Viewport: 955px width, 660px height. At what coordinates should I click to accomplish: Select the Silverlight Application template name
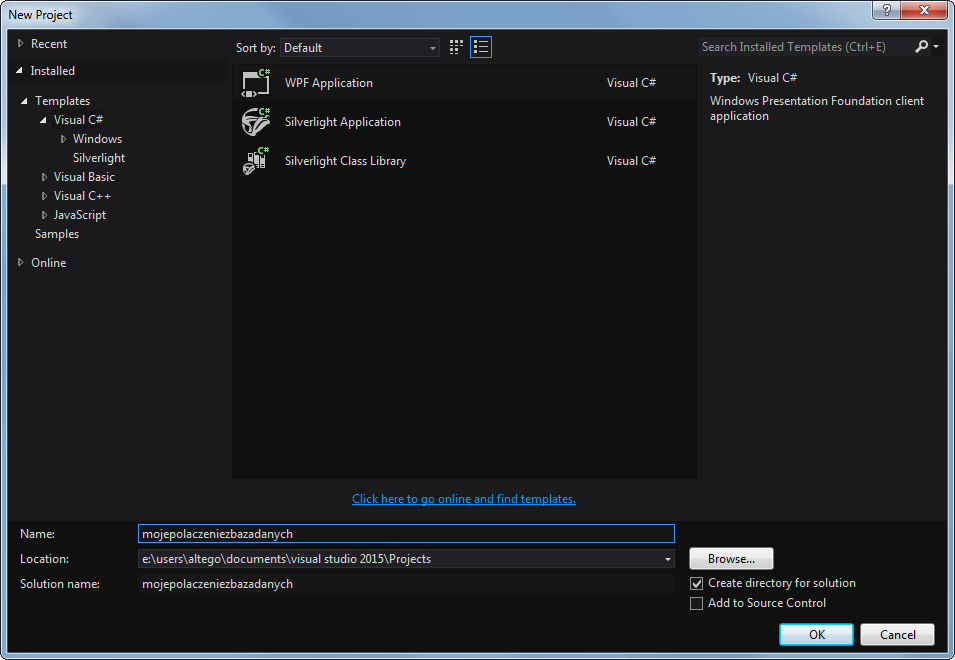click(x=343, y=122)
